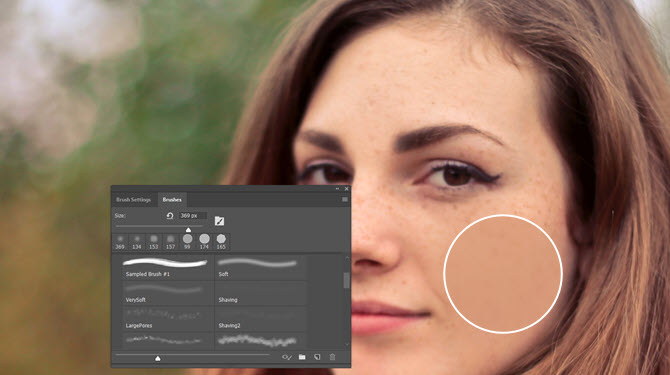Image resolution: width=670 pixels, height=375 pixels.
Task: Select the LargePores brush preset
Action: [168, 319]
